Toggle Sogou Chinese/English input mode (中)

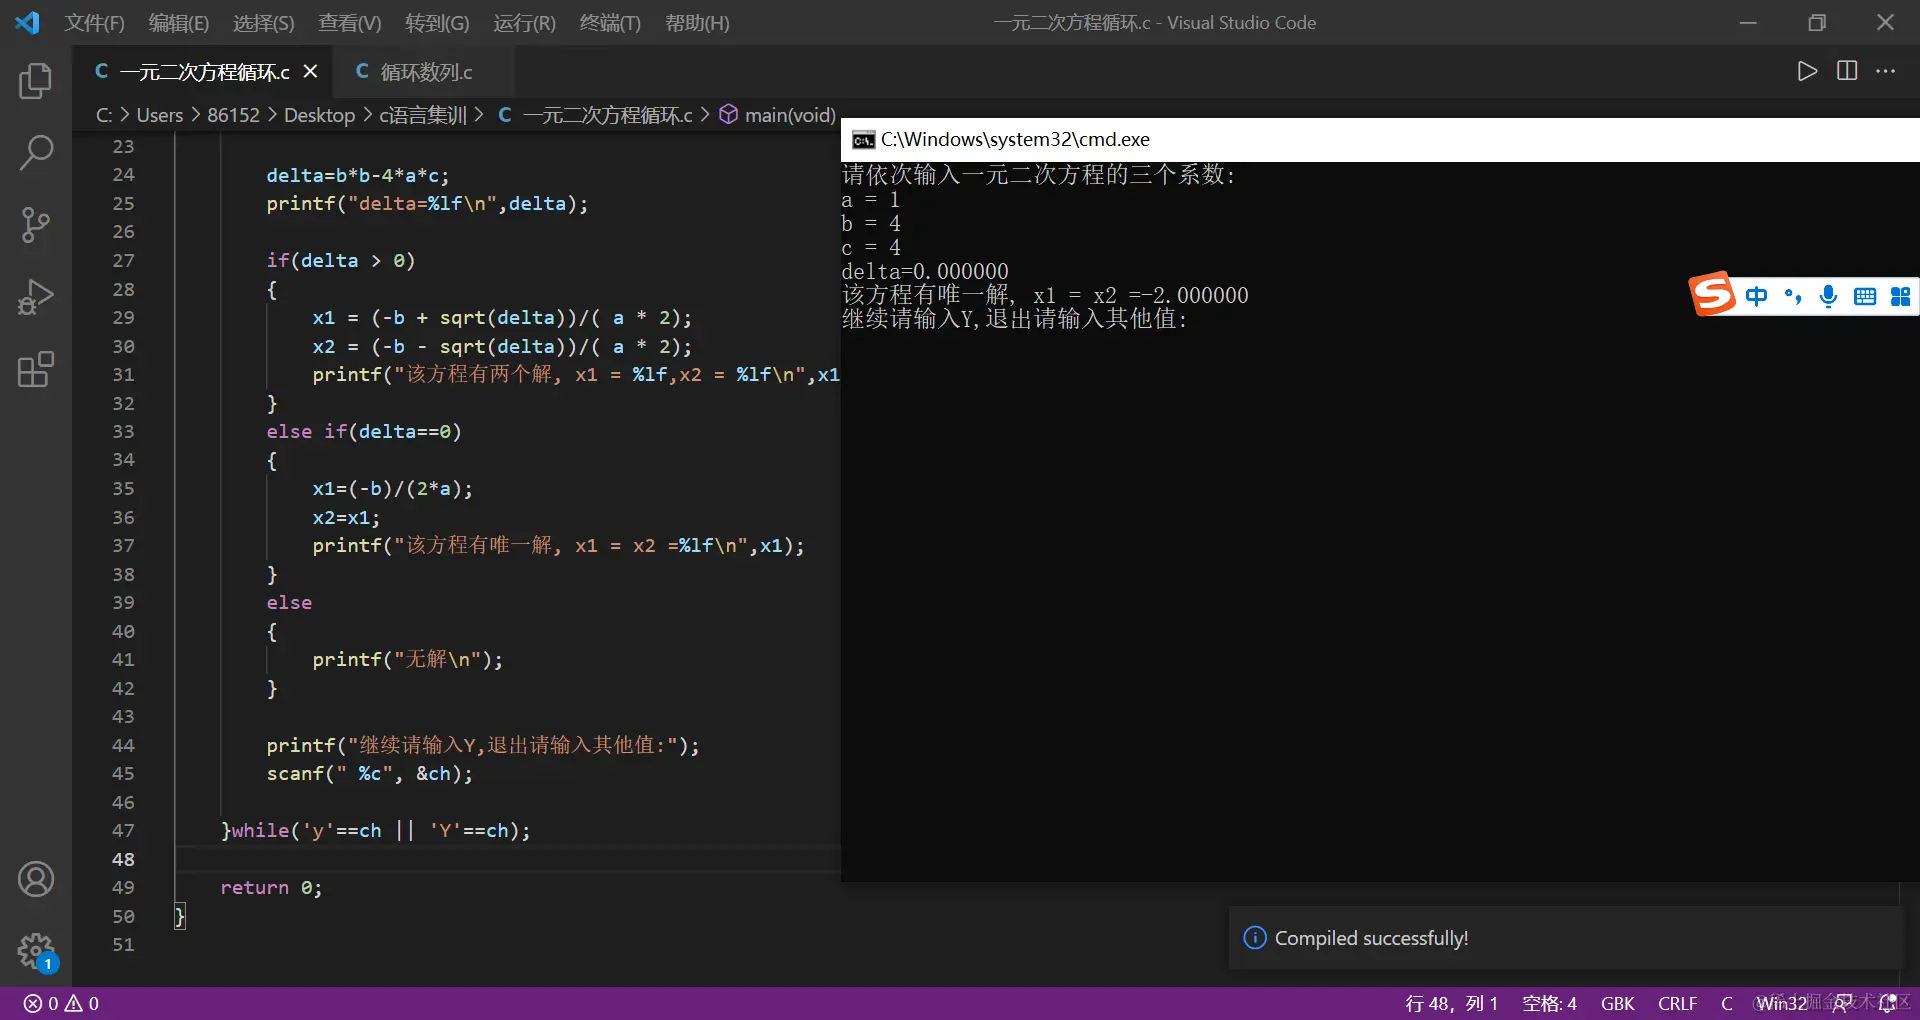click(1756, 296)
